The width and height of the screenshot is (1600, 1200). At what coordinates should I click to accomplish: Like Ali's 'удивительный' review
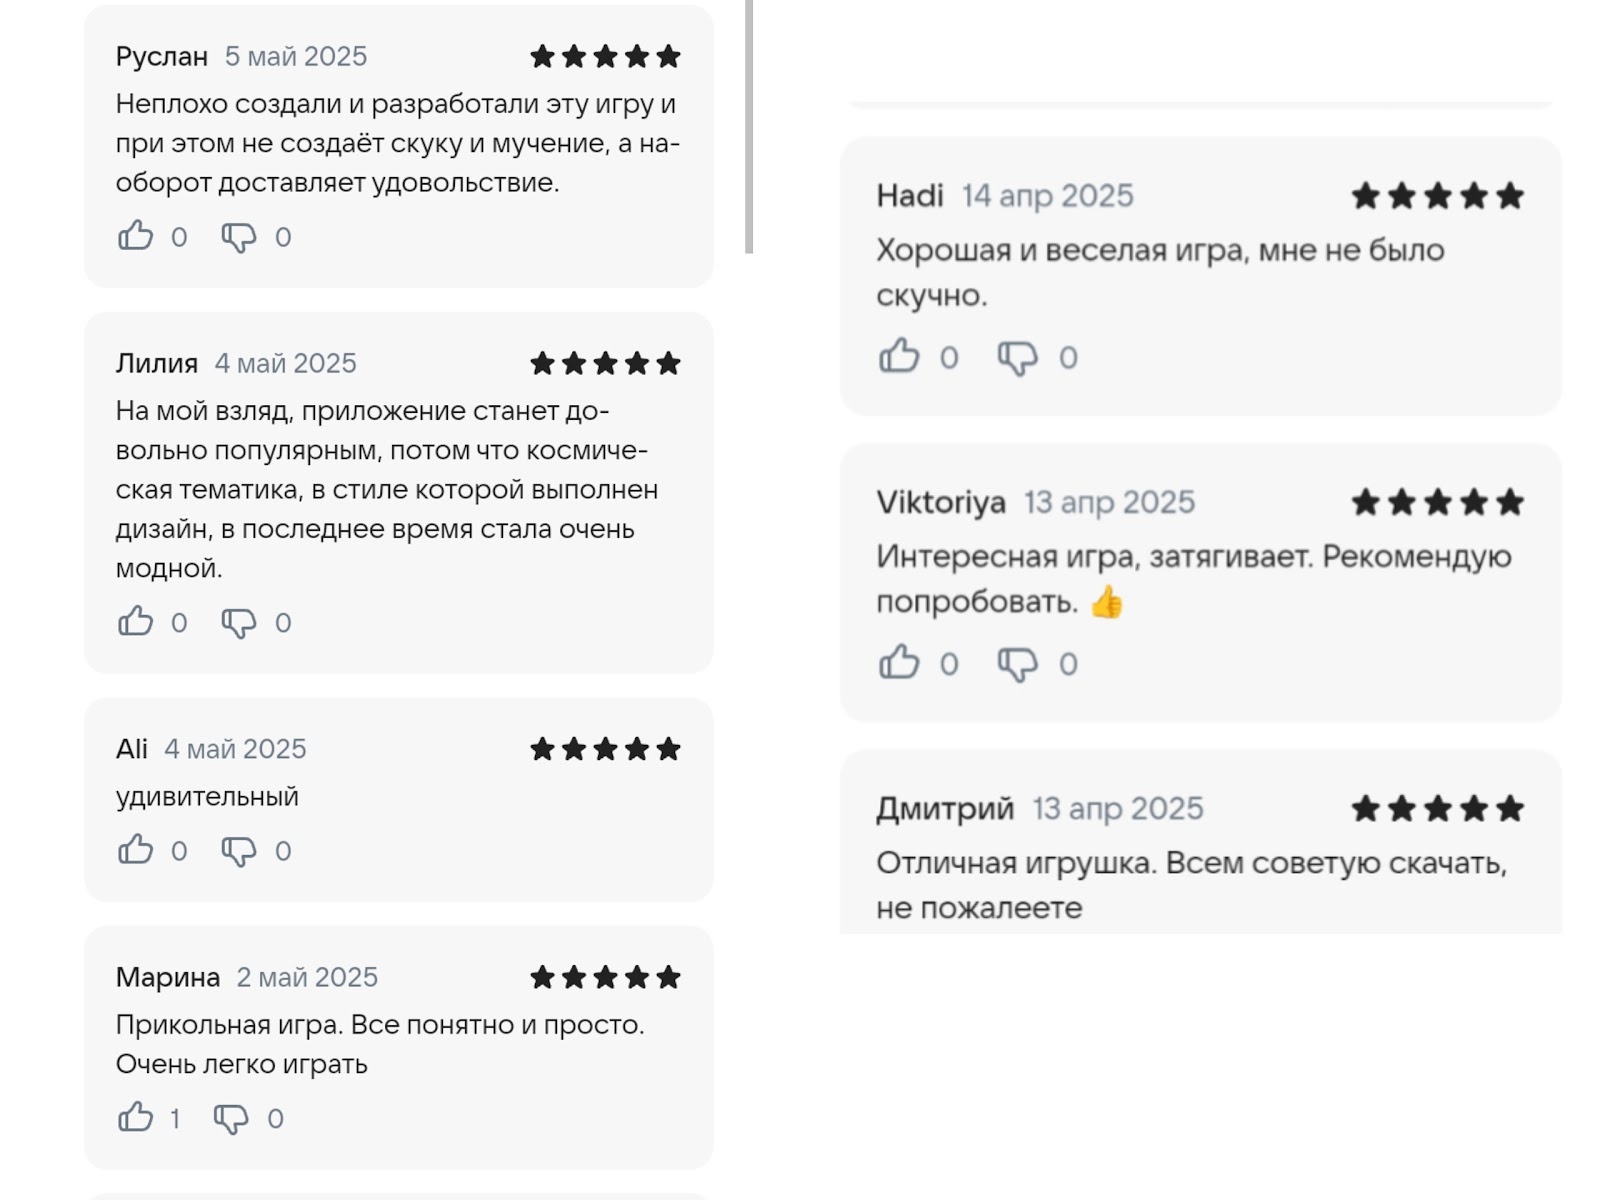pyautogui.click(x=136, y=850)
